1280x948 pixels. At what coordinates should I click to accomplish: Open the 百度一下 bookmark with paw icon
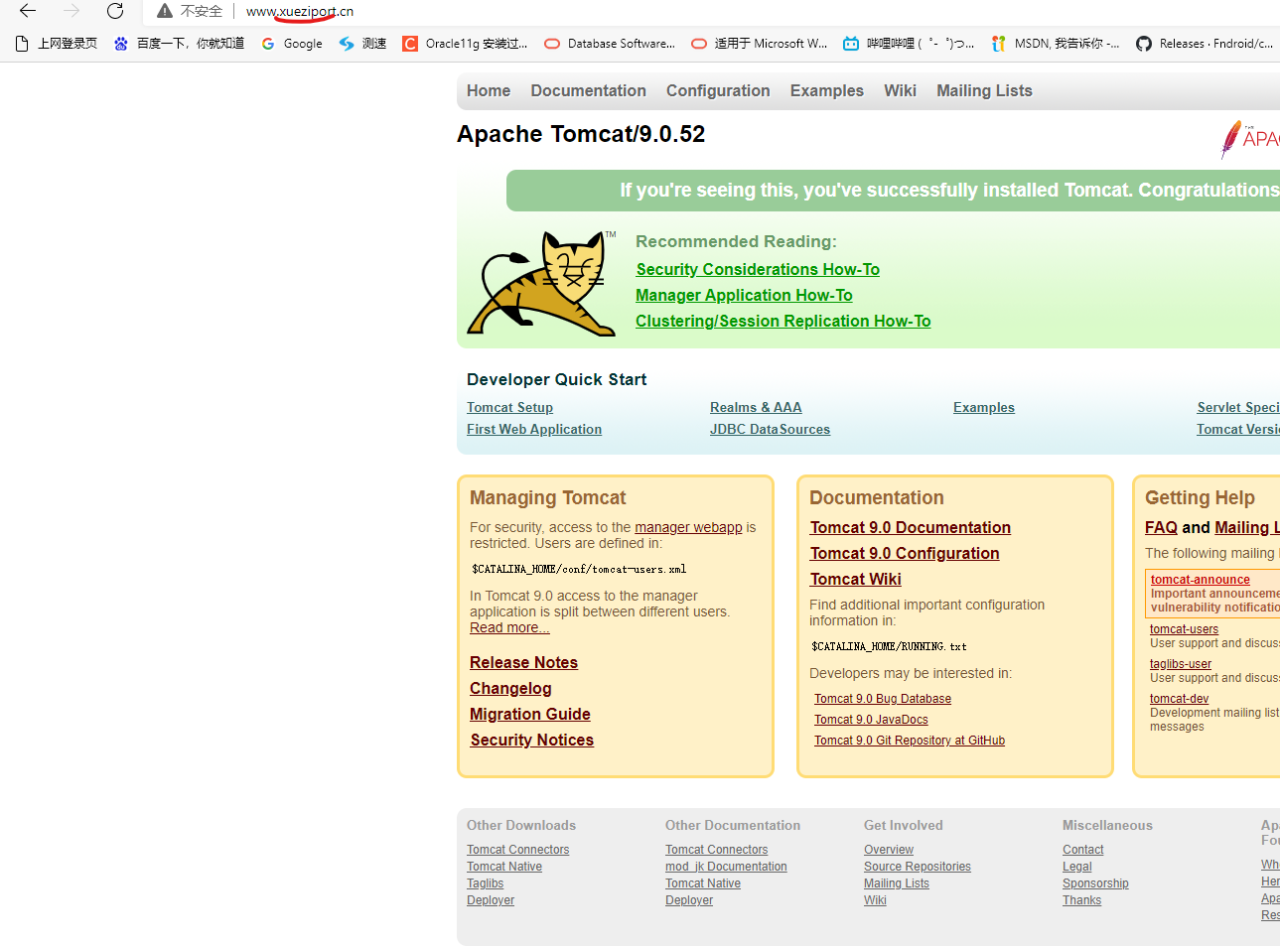[179, 43]
